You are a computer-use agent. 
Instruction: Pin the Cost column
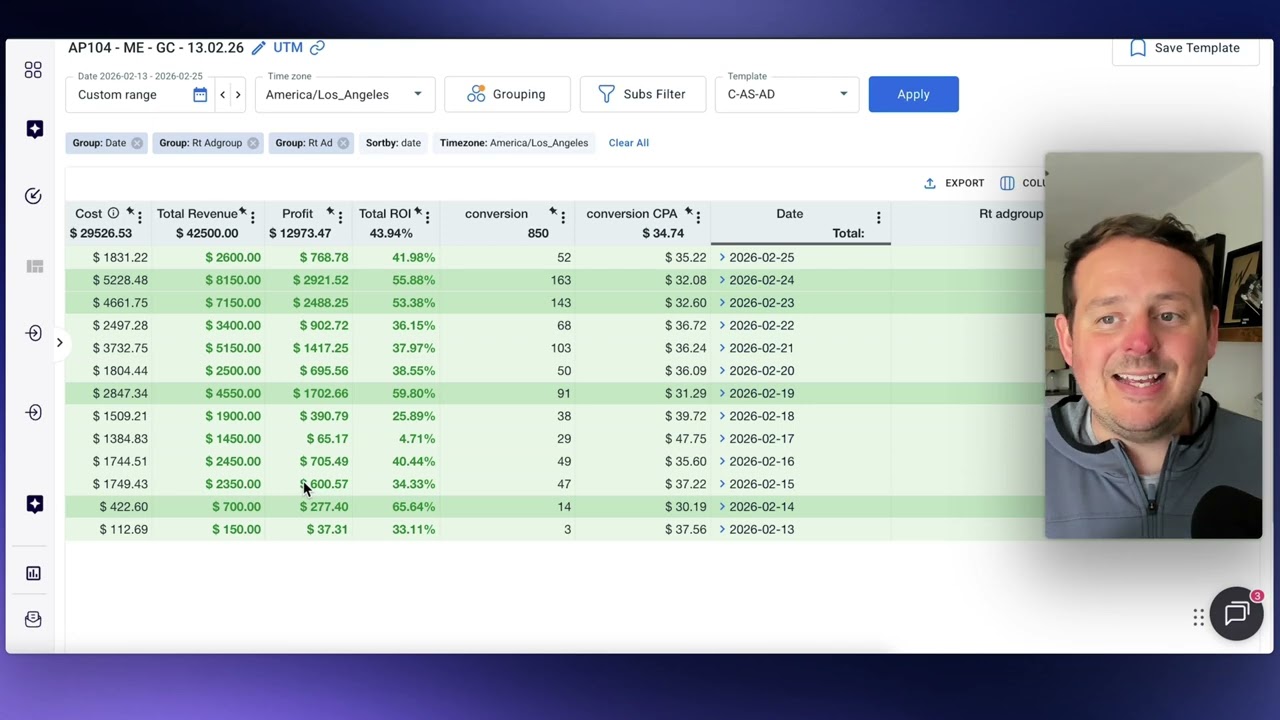(x=130, y=212)
